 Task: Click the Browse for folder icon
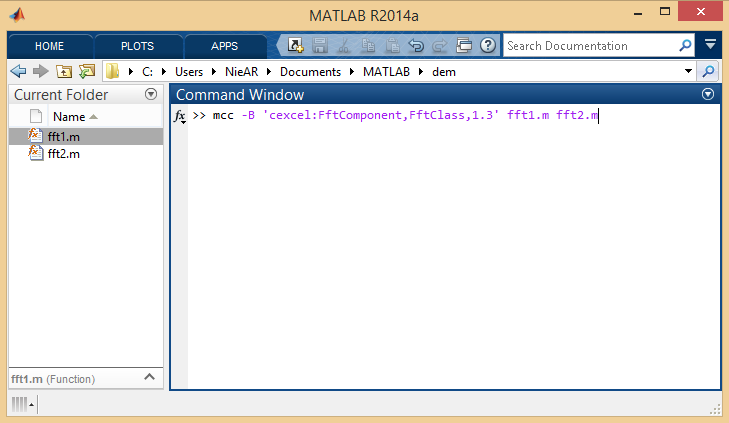87,71
